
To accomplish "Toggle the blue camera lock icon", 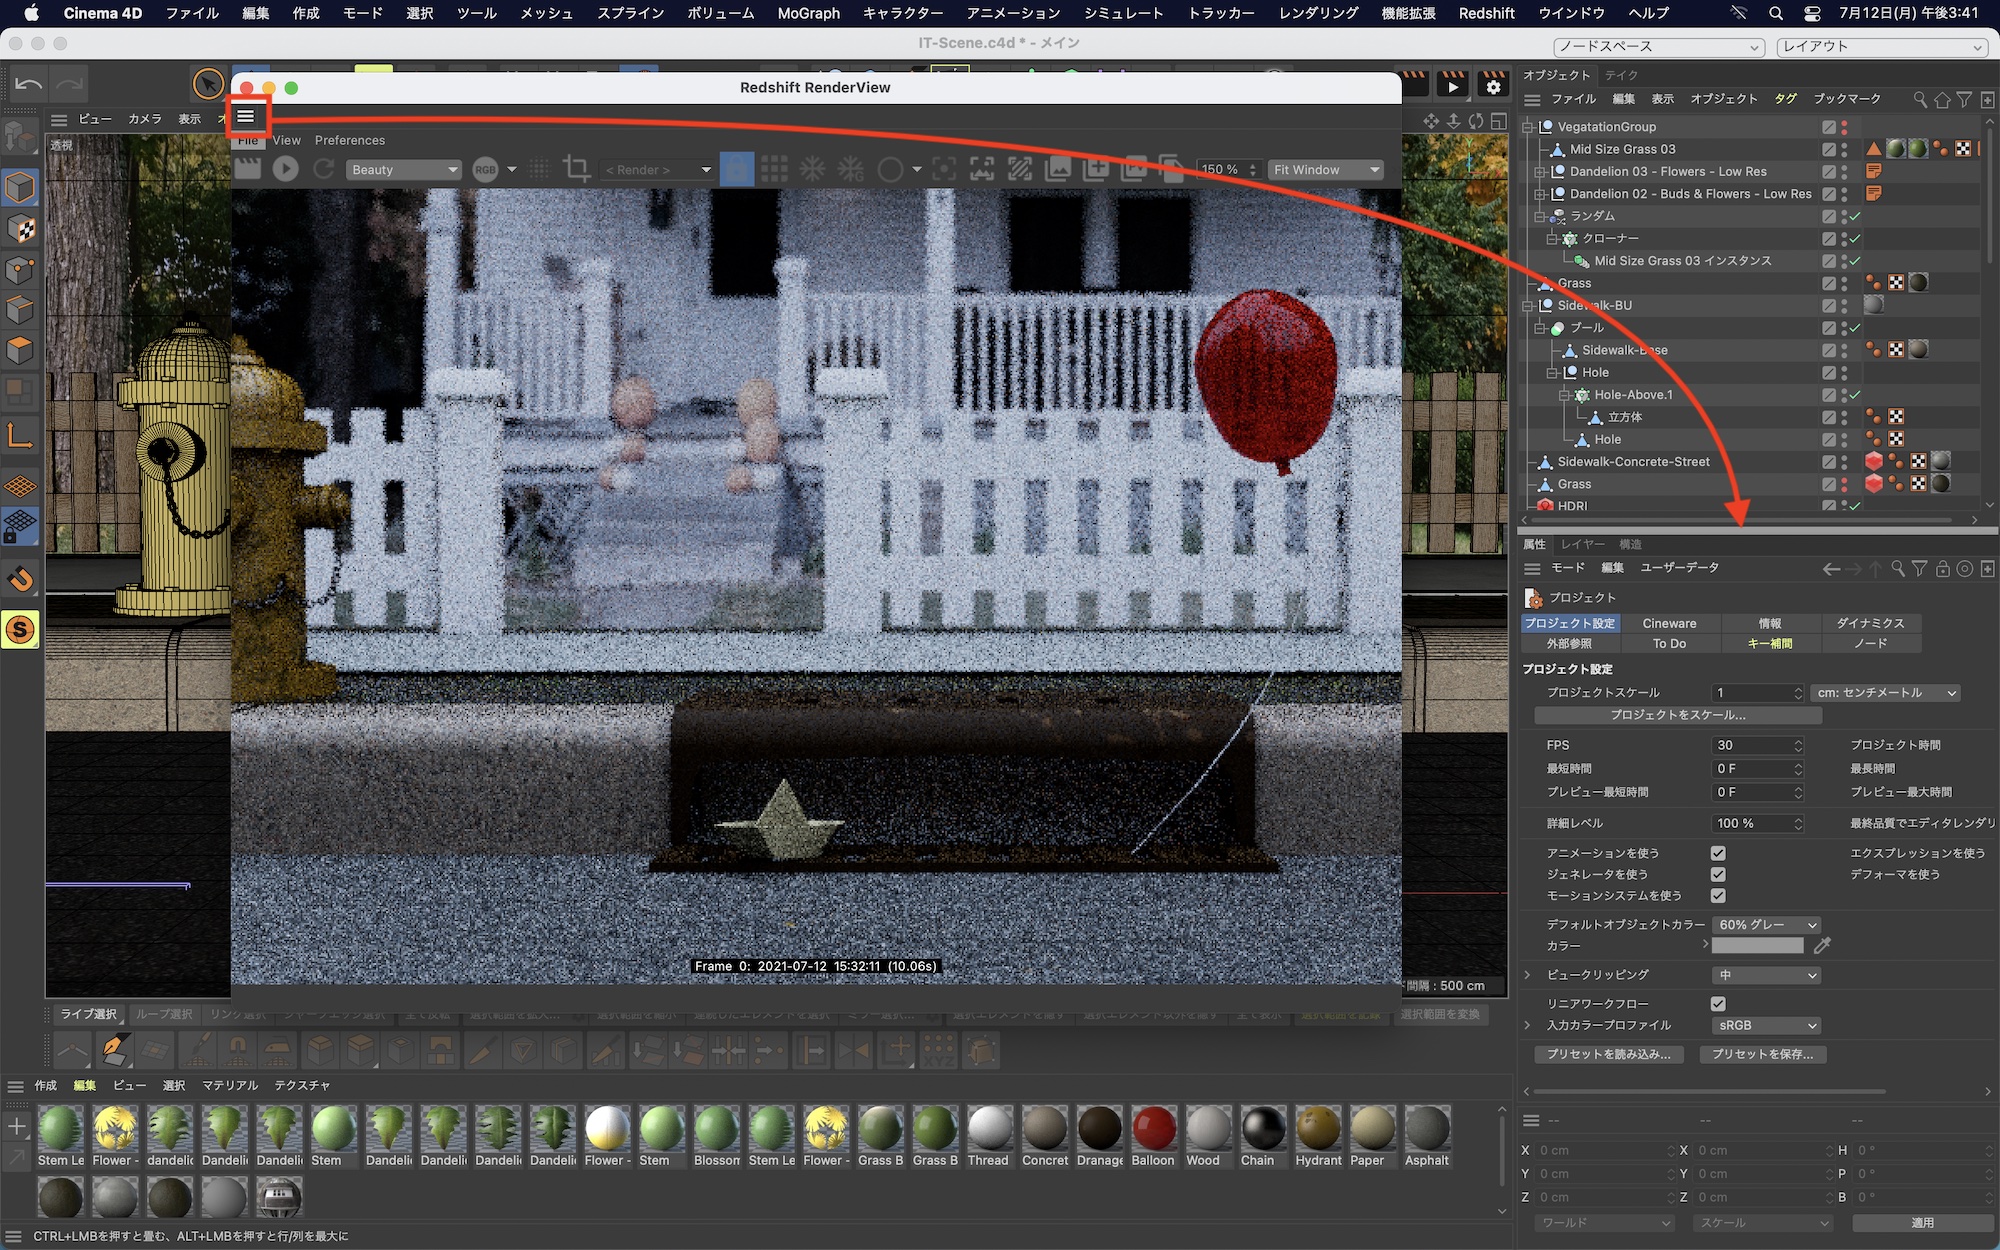I will coord(737,169).
